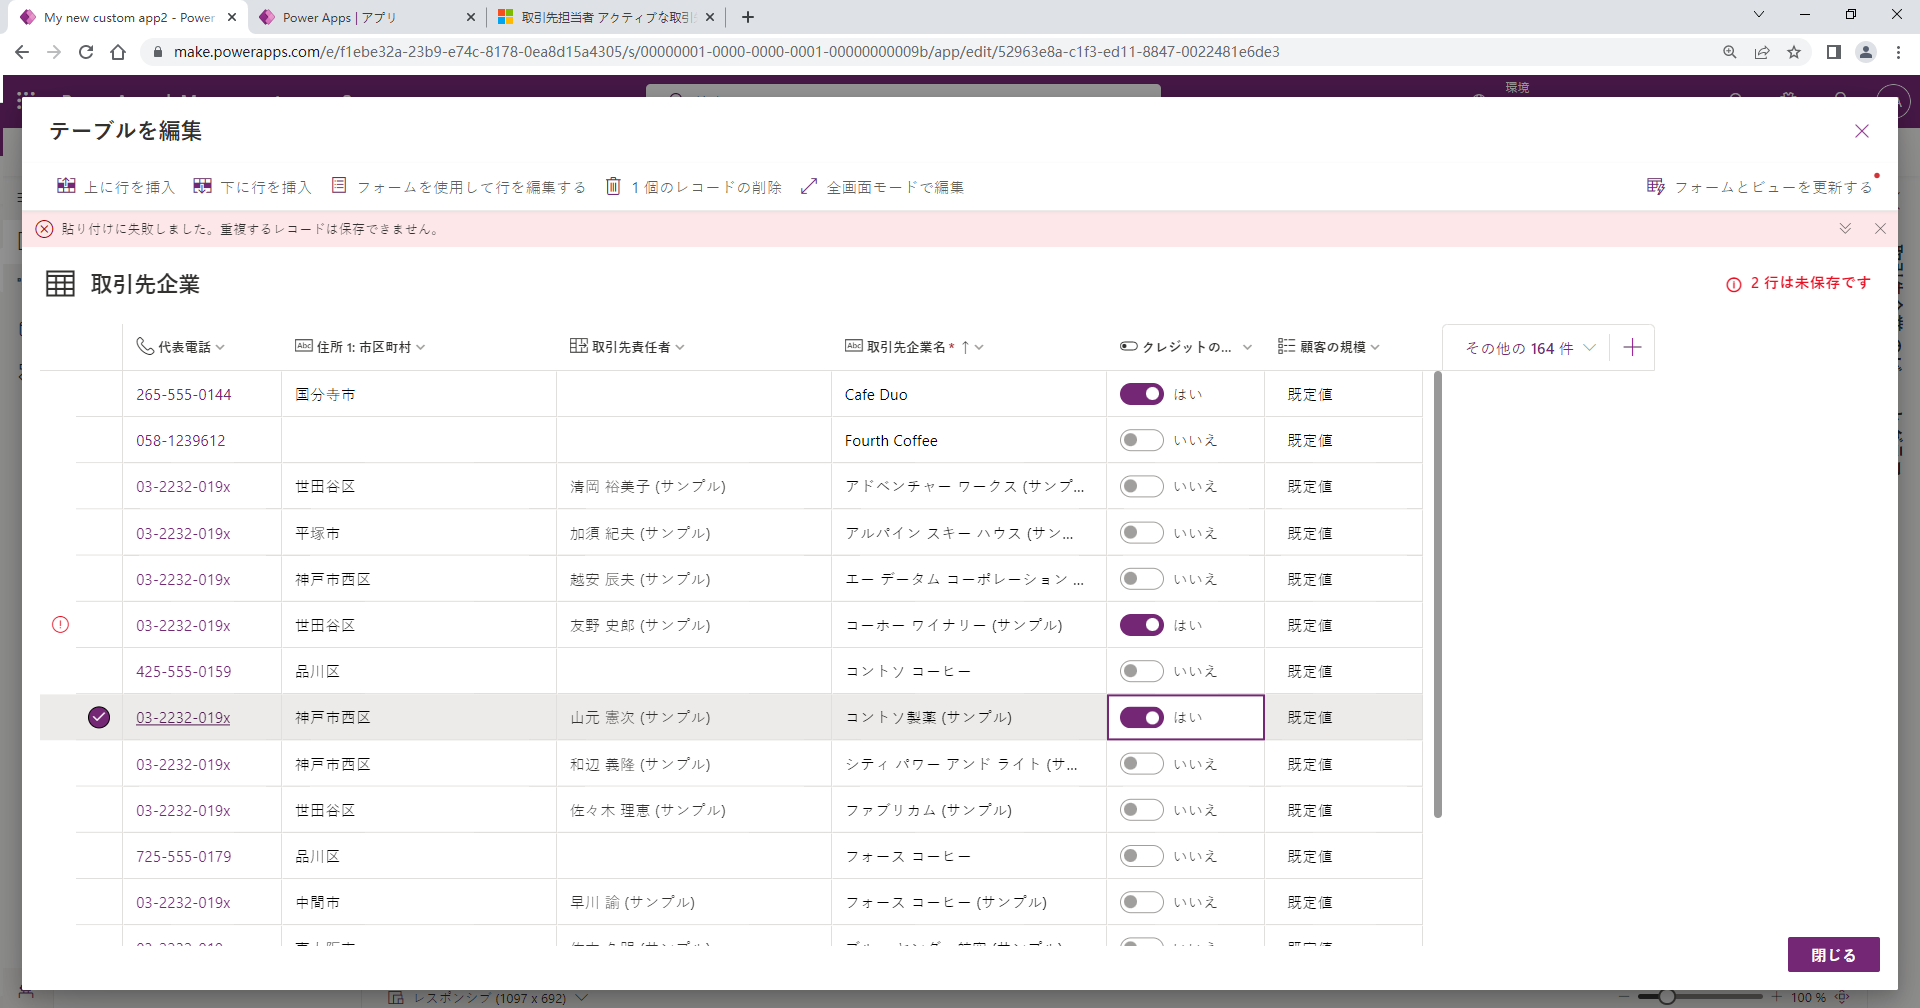Open the browser profile icon

(1865, 52)
